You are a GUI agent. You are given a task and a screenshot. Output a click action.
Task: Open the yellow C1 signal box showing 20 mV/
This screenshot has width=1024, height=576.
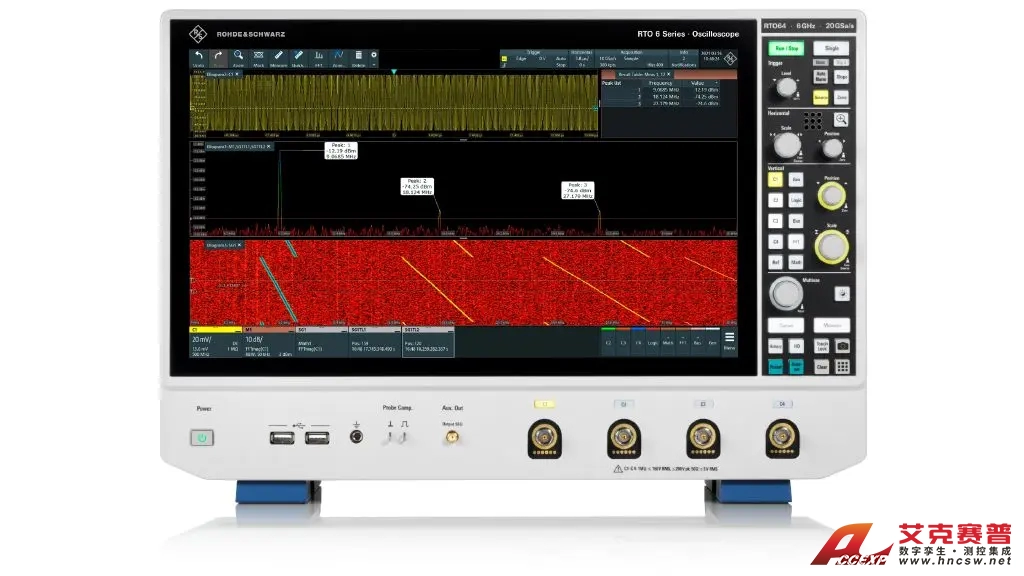coord(216,344)
